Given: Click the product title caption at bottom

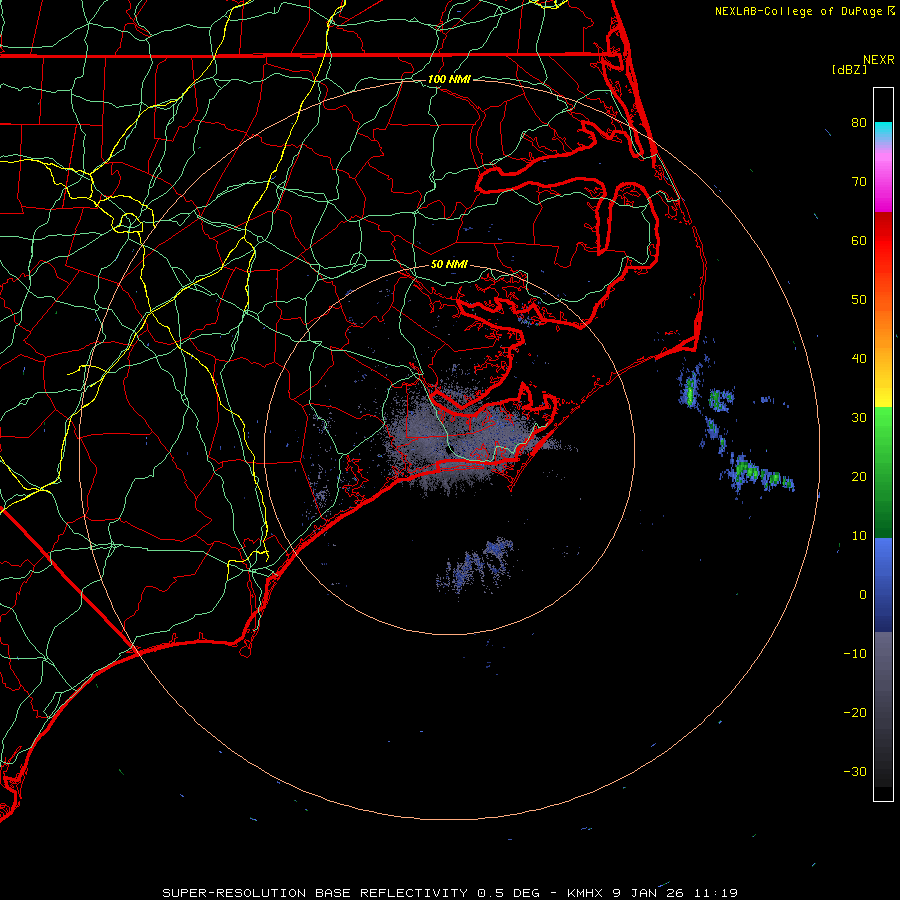Looking at the screenshot, I should tap(450, 893).
